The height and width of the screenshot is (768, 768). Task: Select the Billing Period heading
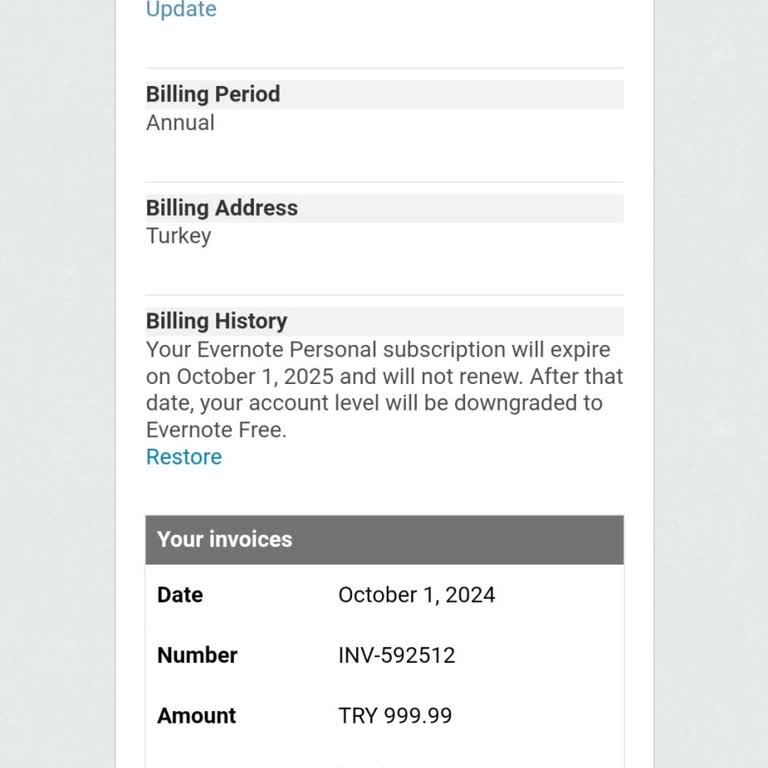click(x=213, y=94)
